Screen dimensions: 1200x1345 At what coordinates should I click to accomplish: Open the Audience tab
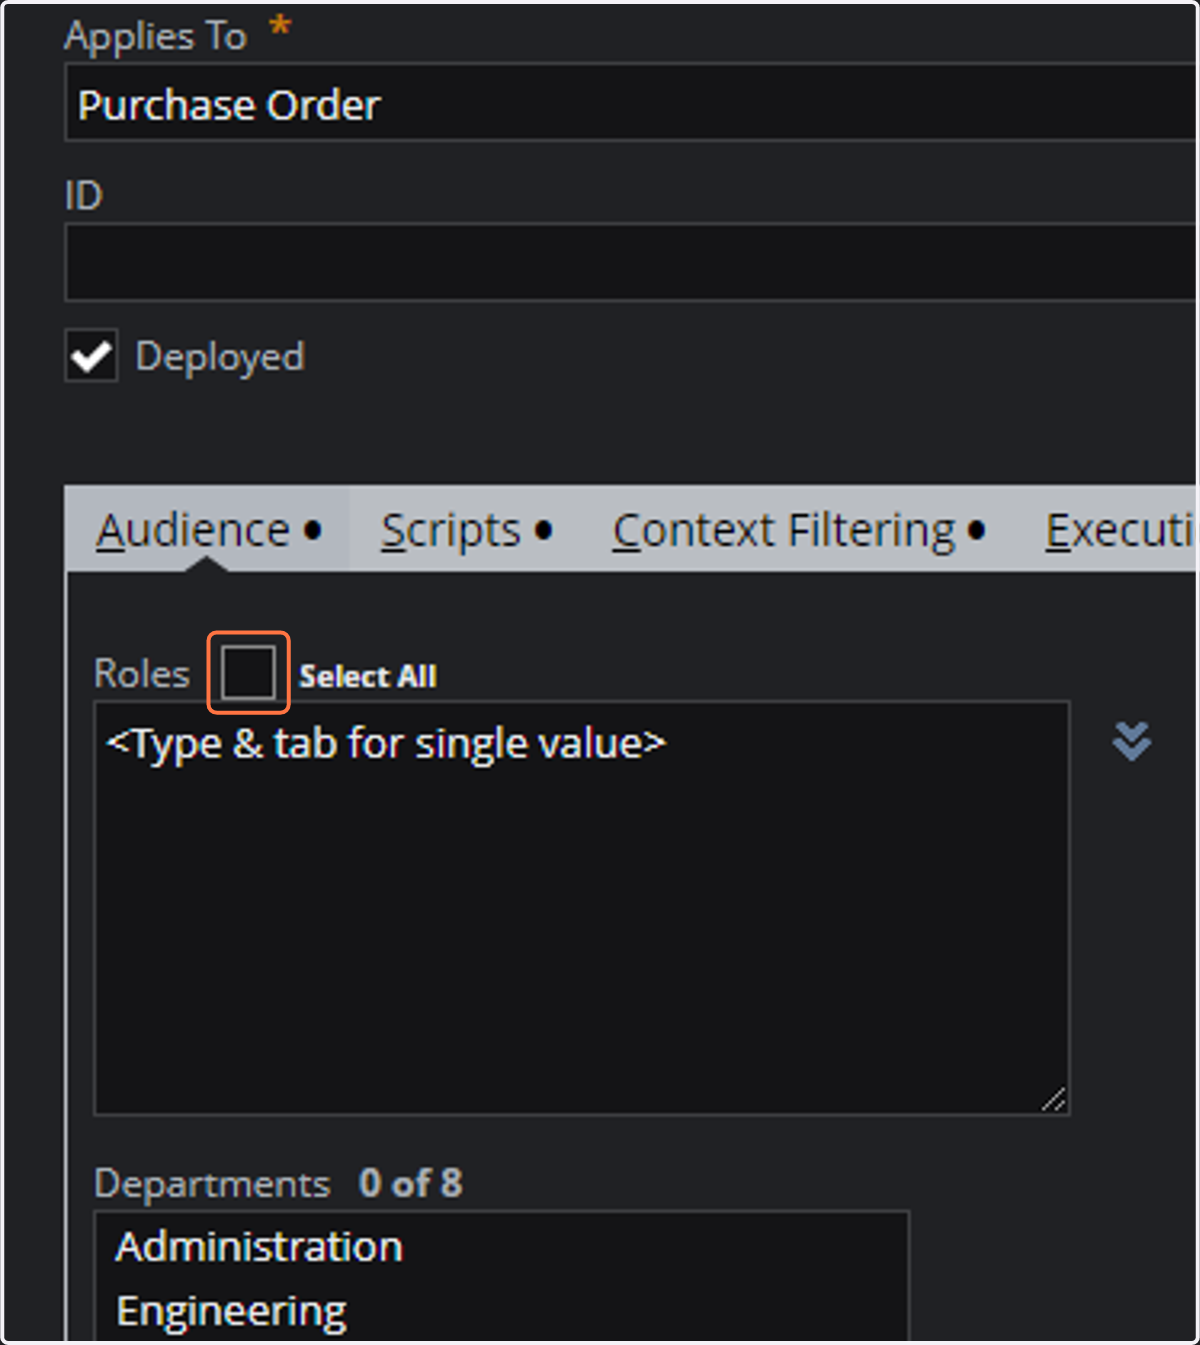coord(208,530)
